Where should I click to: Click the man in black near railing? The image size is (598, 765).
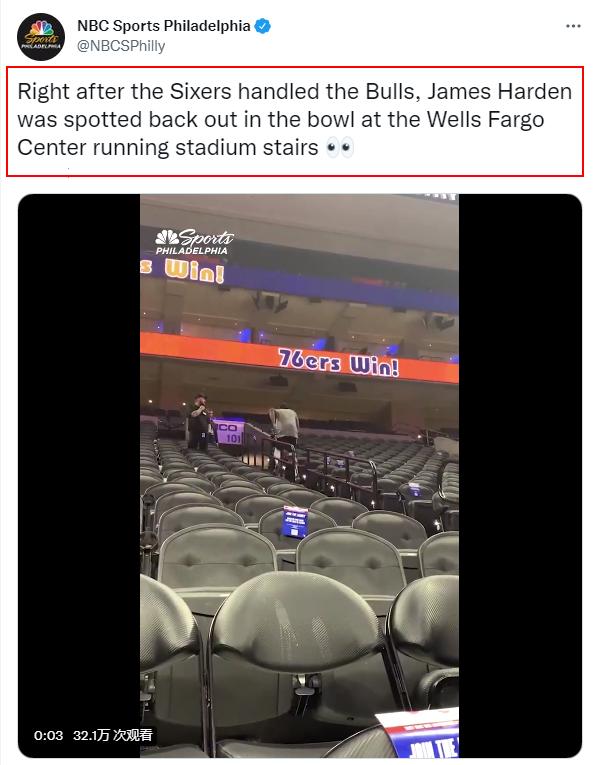coord(199,422)
